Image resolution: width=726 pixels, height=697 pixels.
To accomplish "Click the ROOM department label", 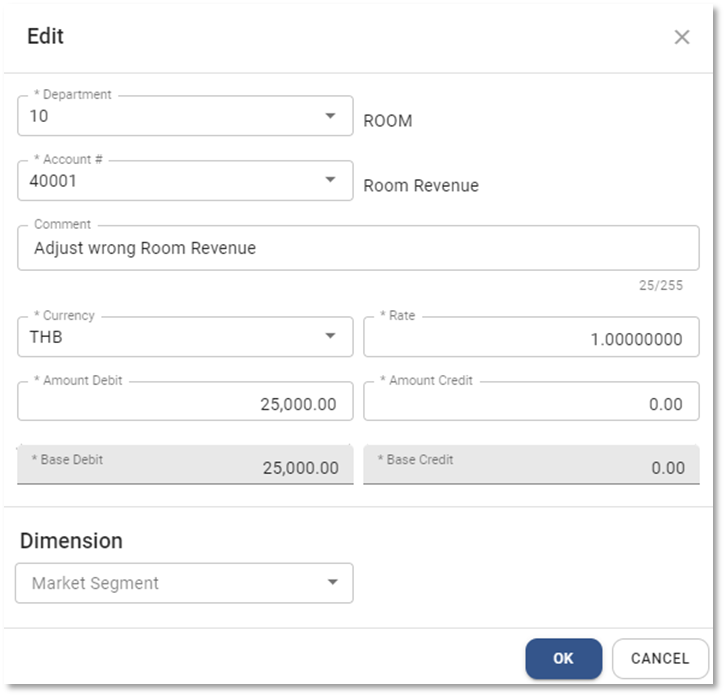I will click(388, 121).
